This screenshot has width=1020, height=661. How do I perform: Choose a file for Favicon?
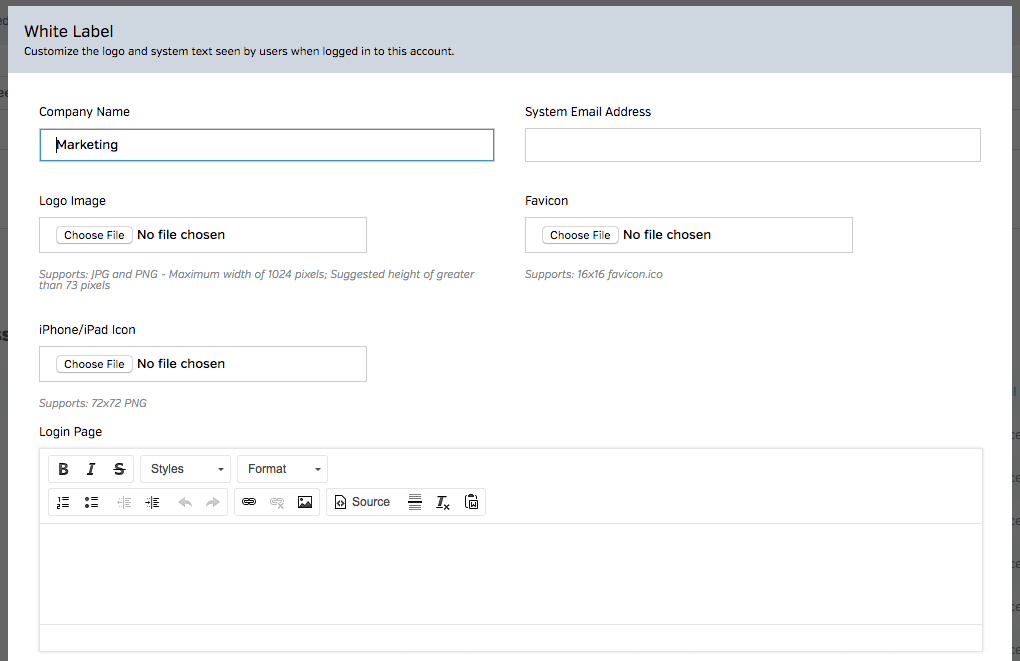[x=580, y=235]
